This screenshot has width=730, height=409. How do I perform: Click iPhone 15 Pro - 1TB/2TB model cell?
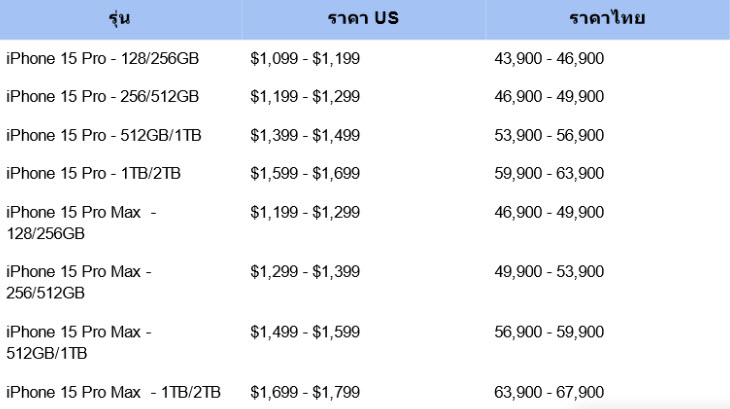coord(93,174)
